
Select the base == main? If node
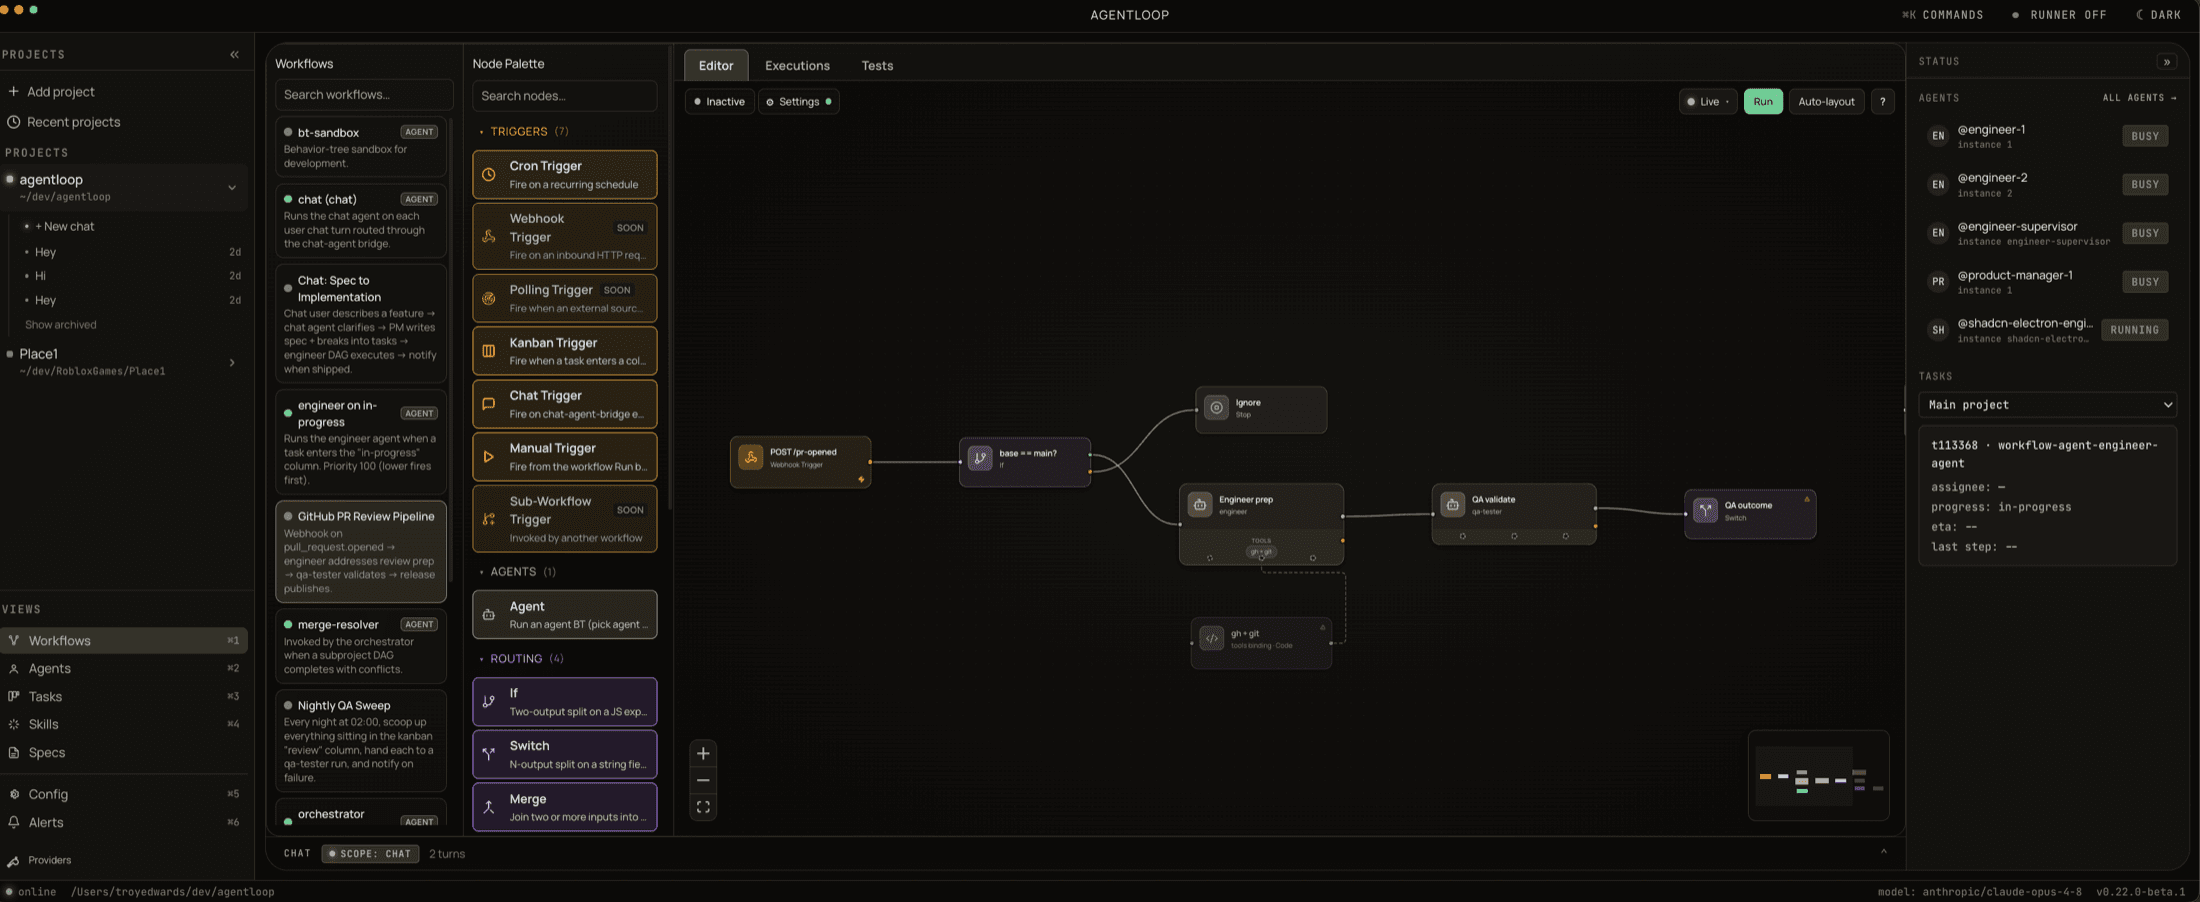pos(1024,462)
